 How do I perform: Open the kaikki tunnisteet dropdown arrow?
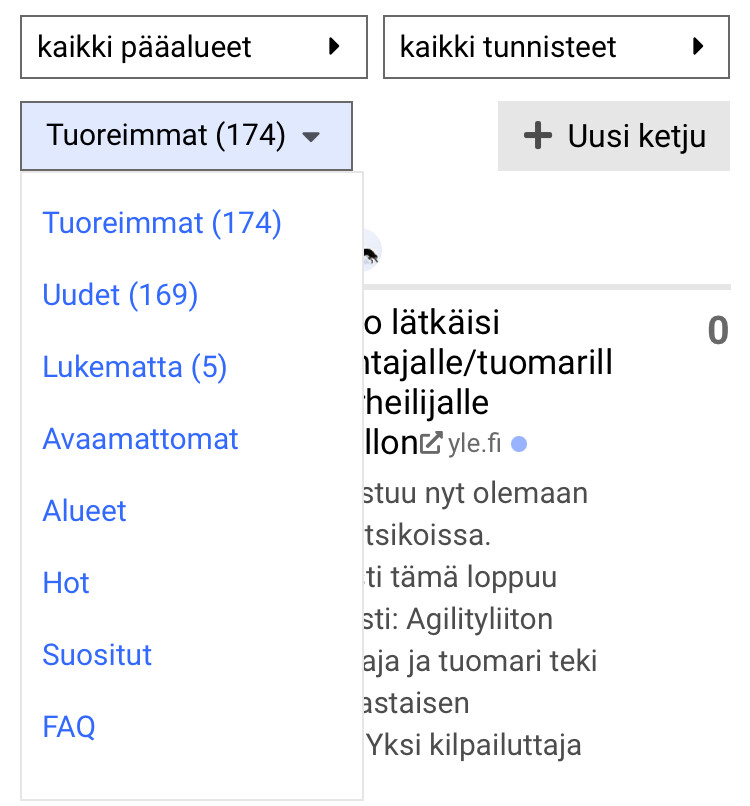697,46
